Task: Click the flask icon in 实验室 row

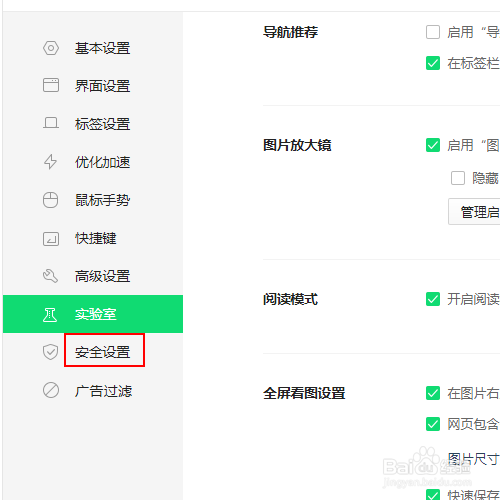Action: click(x=50, y=315)
